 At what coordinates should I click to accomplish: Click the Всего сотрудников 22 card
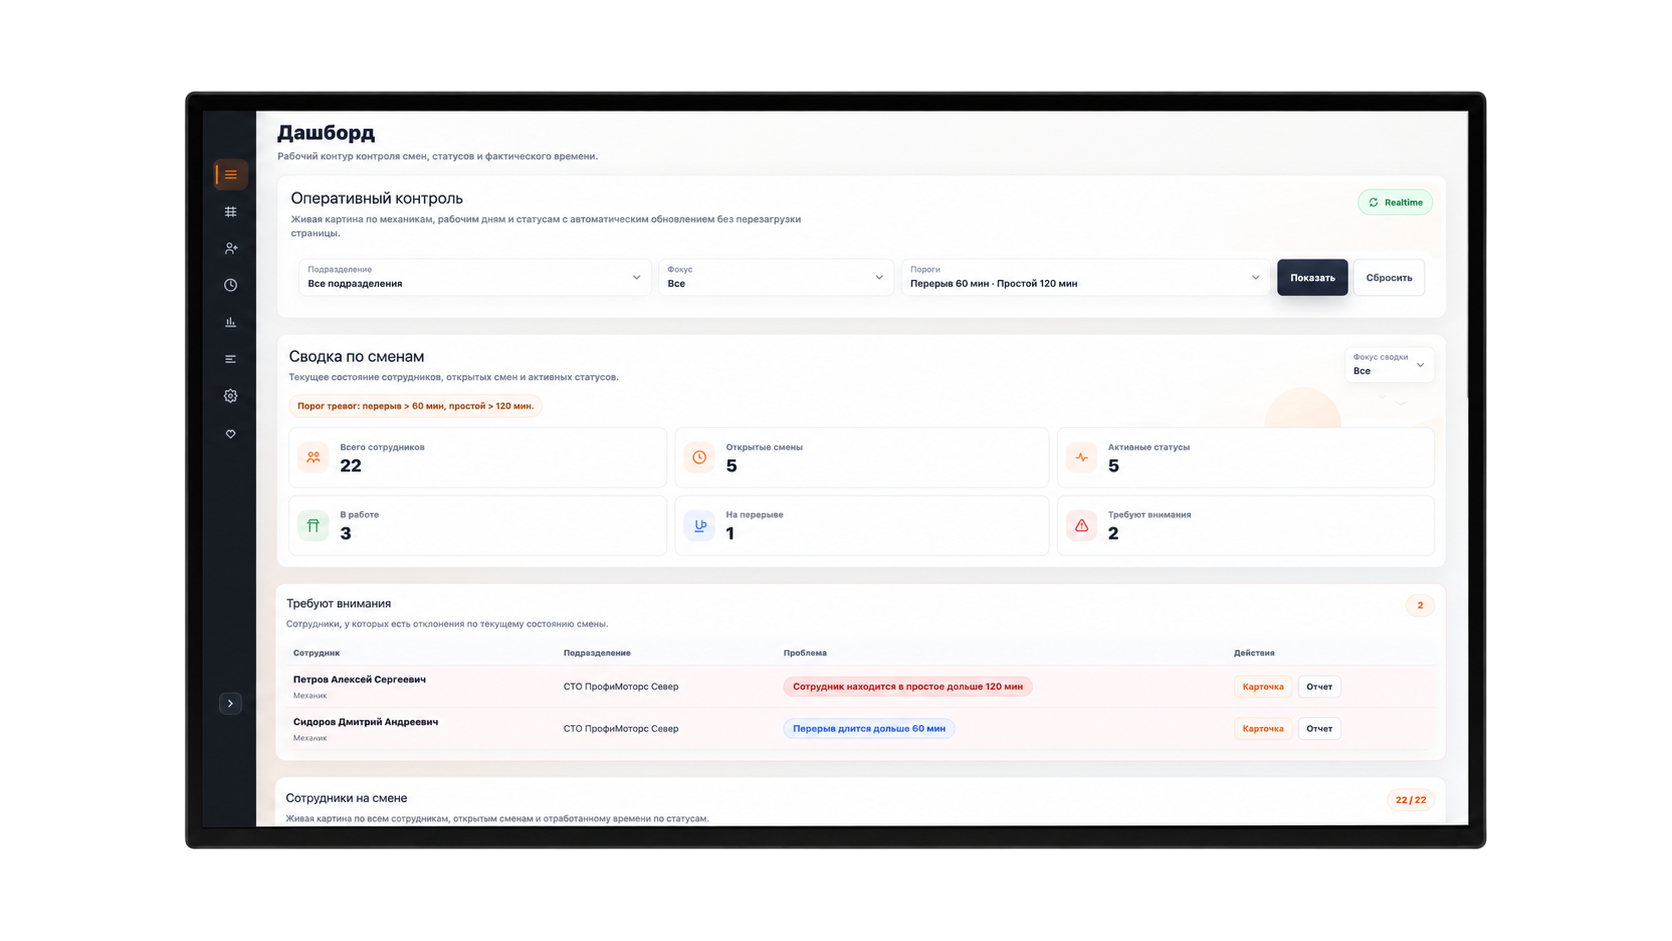478,457
